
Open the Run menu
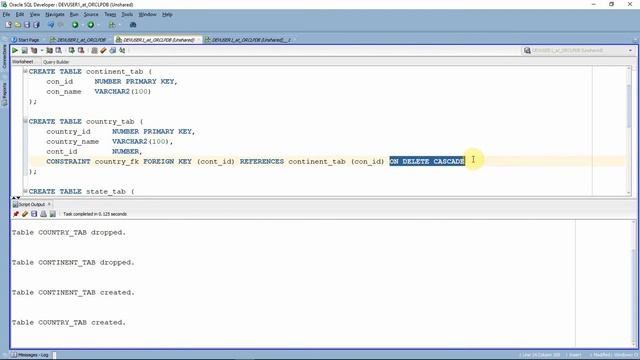click(74, 14)
